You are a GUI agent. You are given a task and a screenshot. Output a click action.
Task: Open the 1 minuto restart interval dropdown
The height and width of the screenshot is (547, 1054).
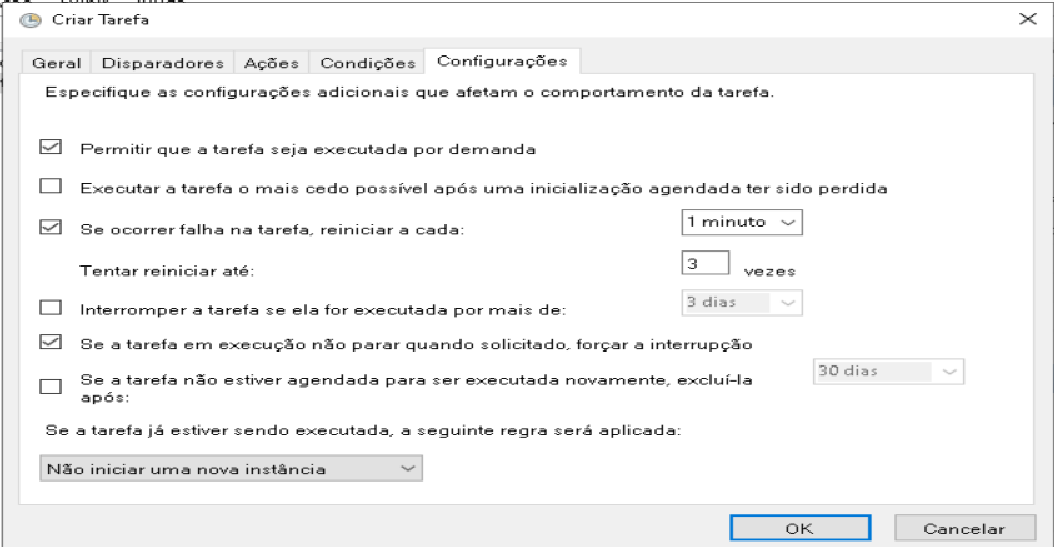[741, 222]
